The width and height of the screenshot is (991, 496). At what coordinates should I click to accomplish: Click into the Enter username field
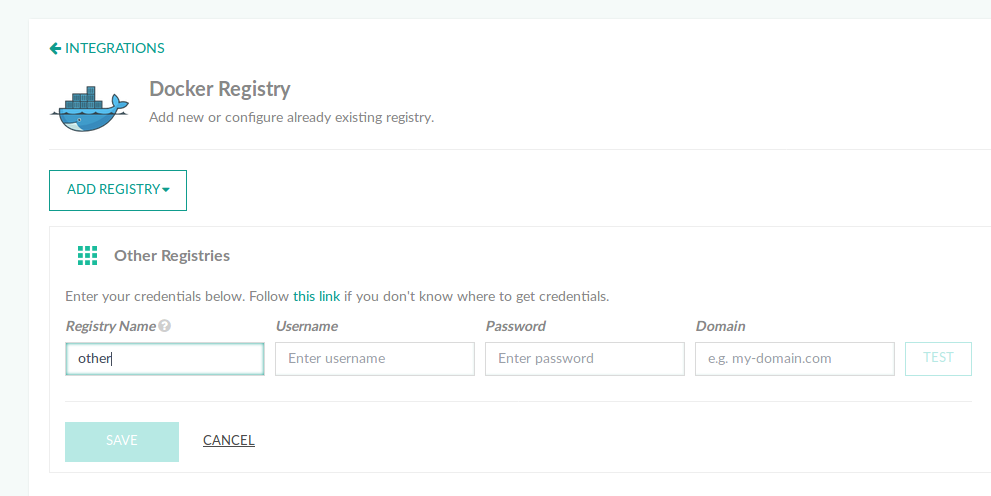[x=374, y=359]
